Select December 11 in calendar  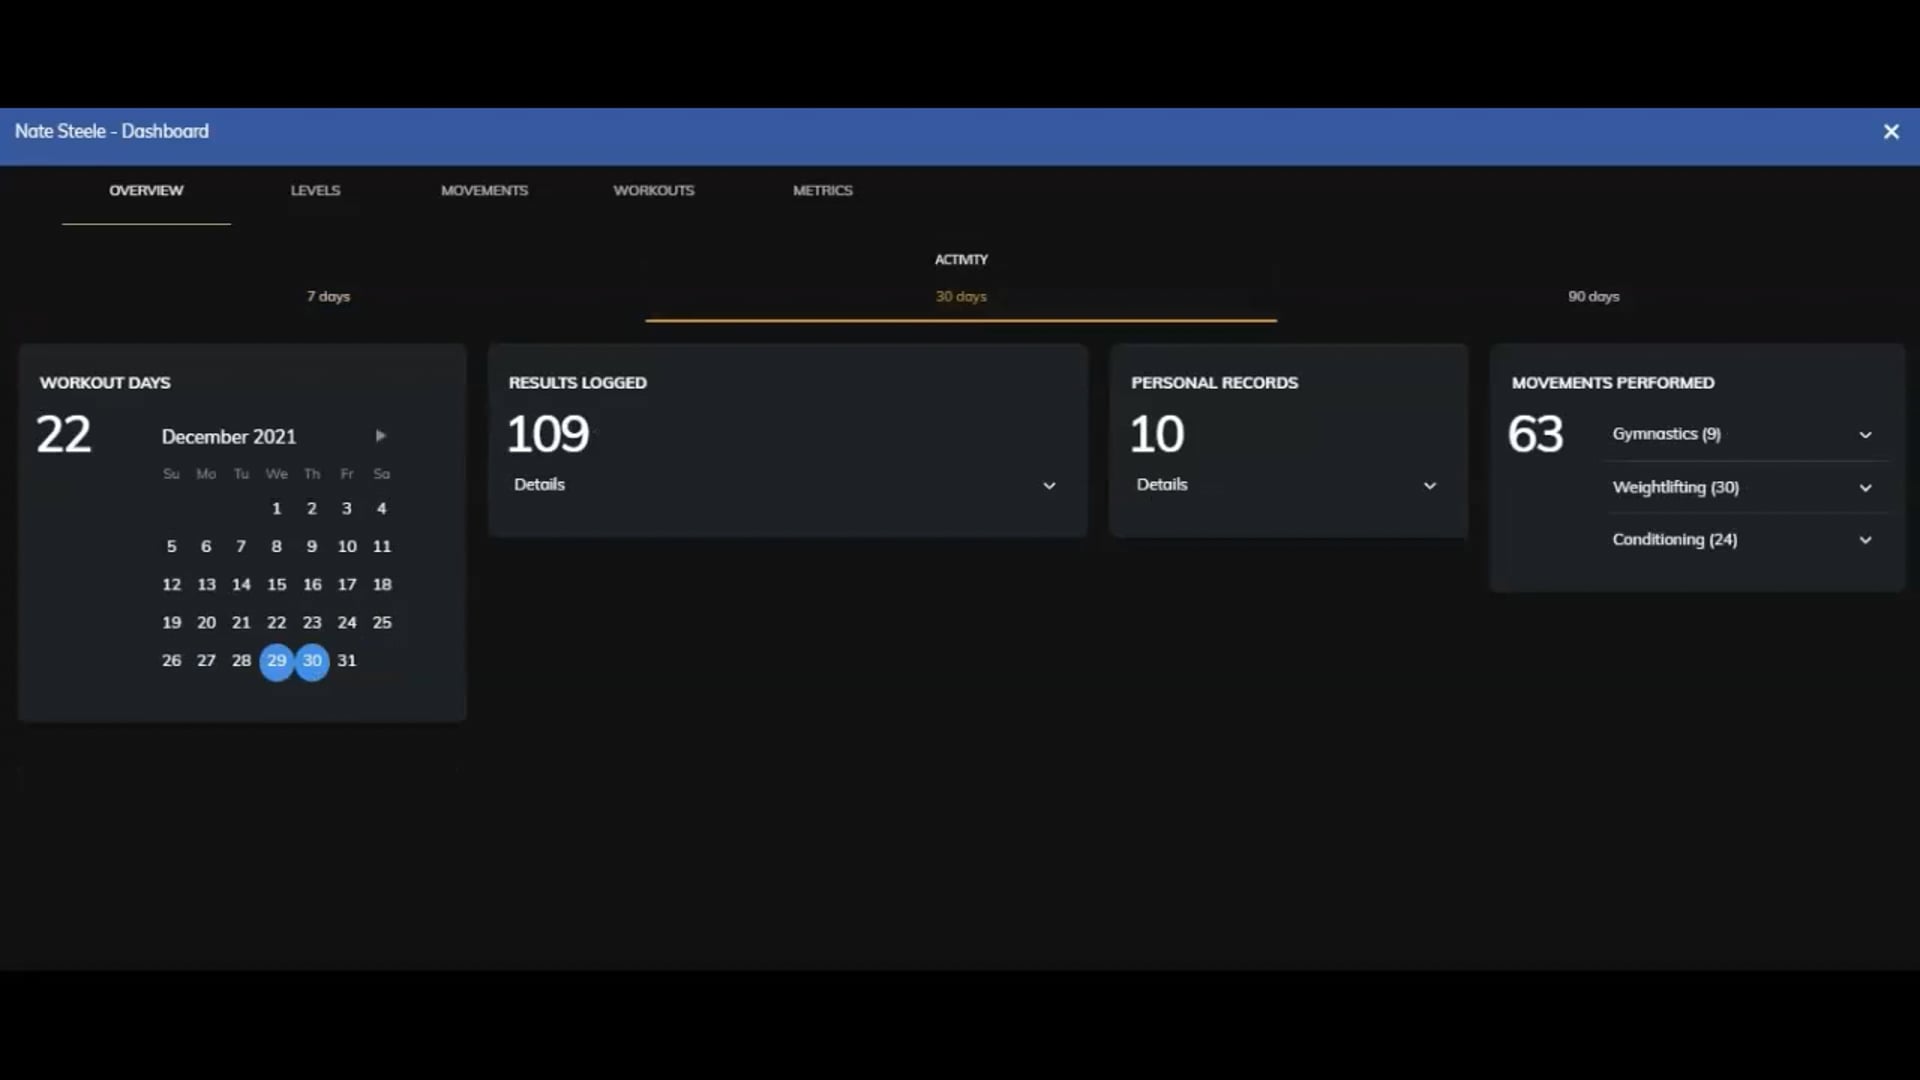(x=382, y=546)
